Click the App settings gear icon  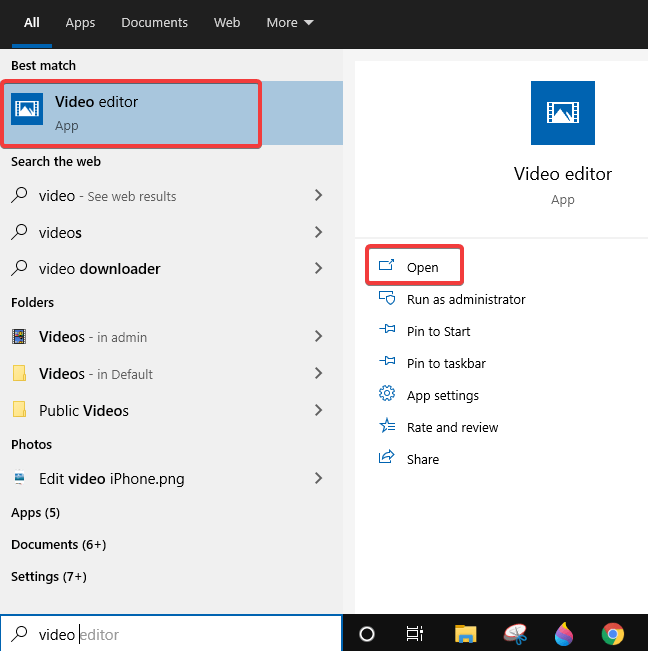(386, 393)
